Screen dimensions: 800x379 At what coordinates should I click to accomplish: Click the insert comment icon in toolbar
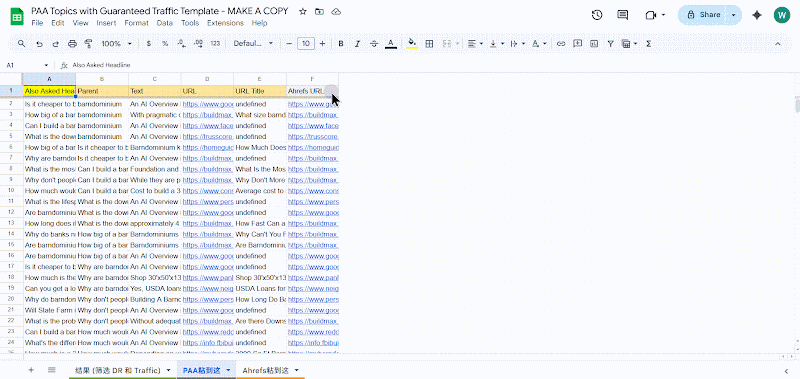(578, 44)
